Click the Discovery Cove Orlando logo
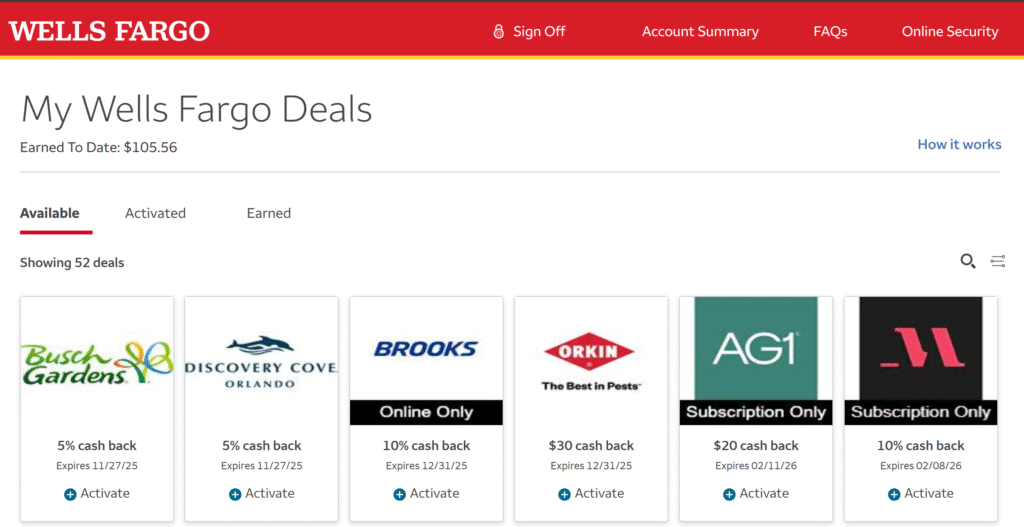Screen dimensions: 1024x527 tap(261, 362)
